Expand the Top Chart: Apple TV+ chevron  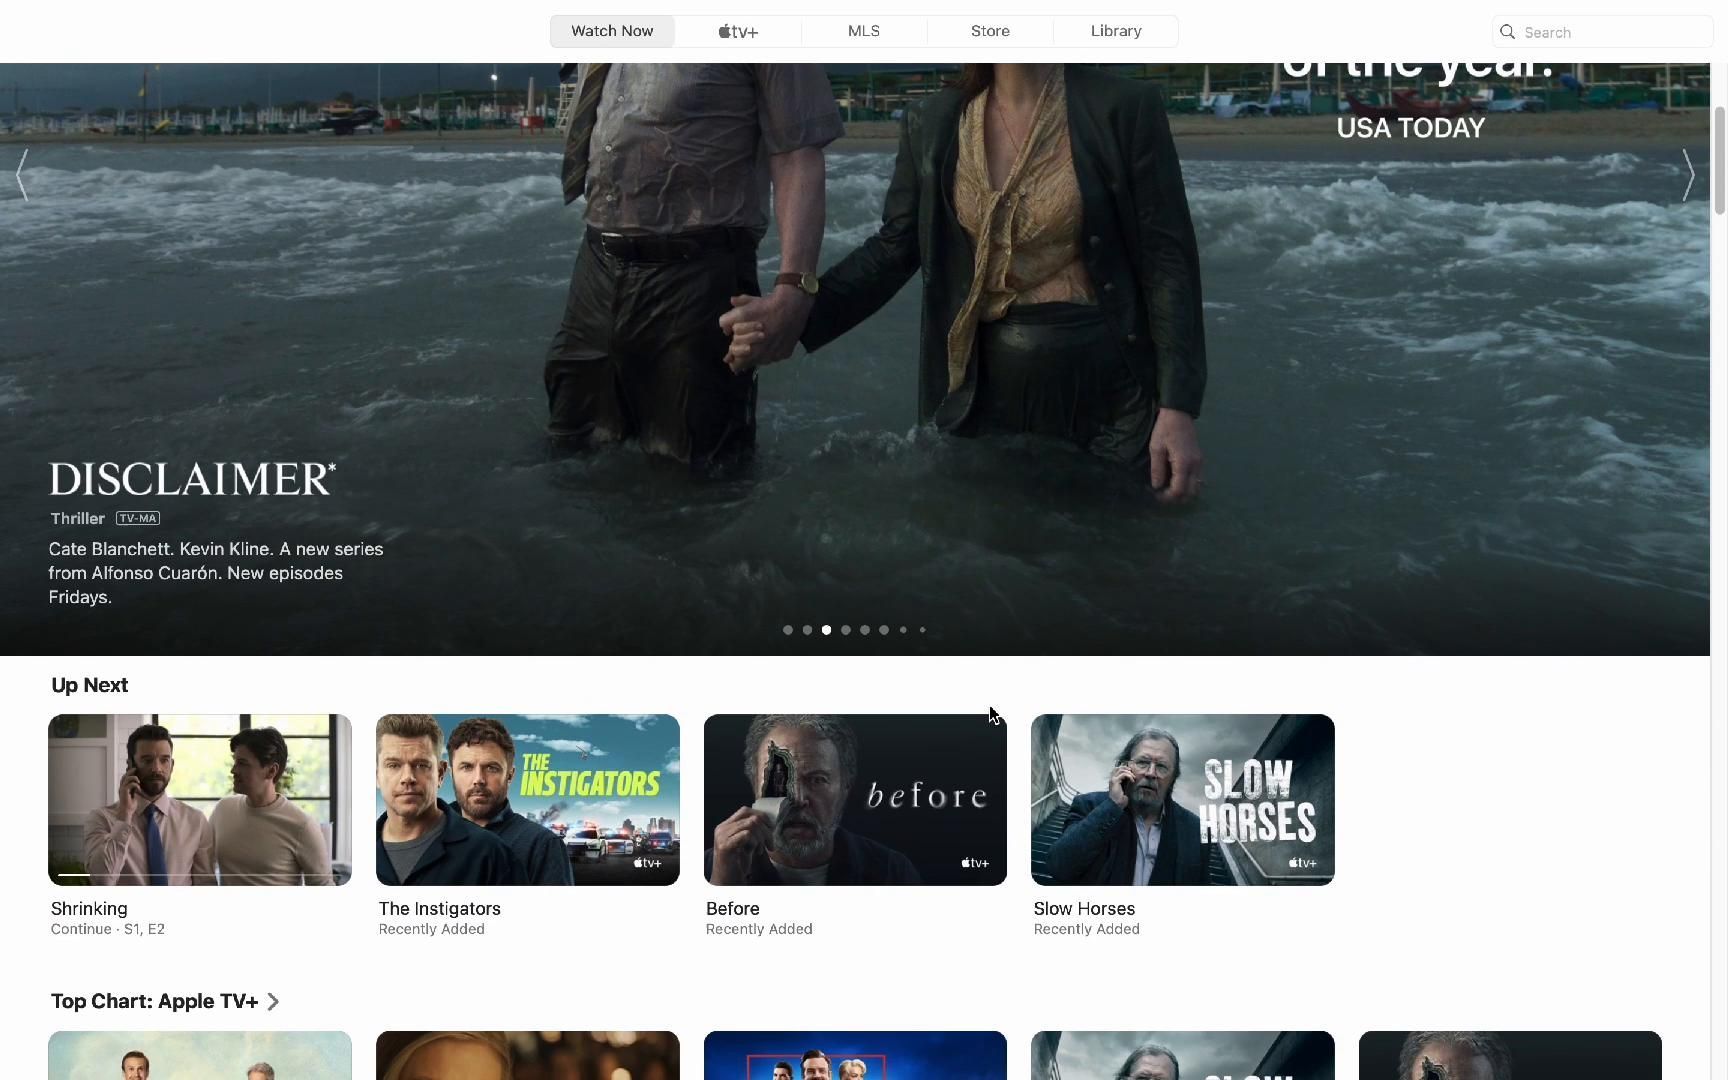pyautogui.click(x=273, y=1002)
